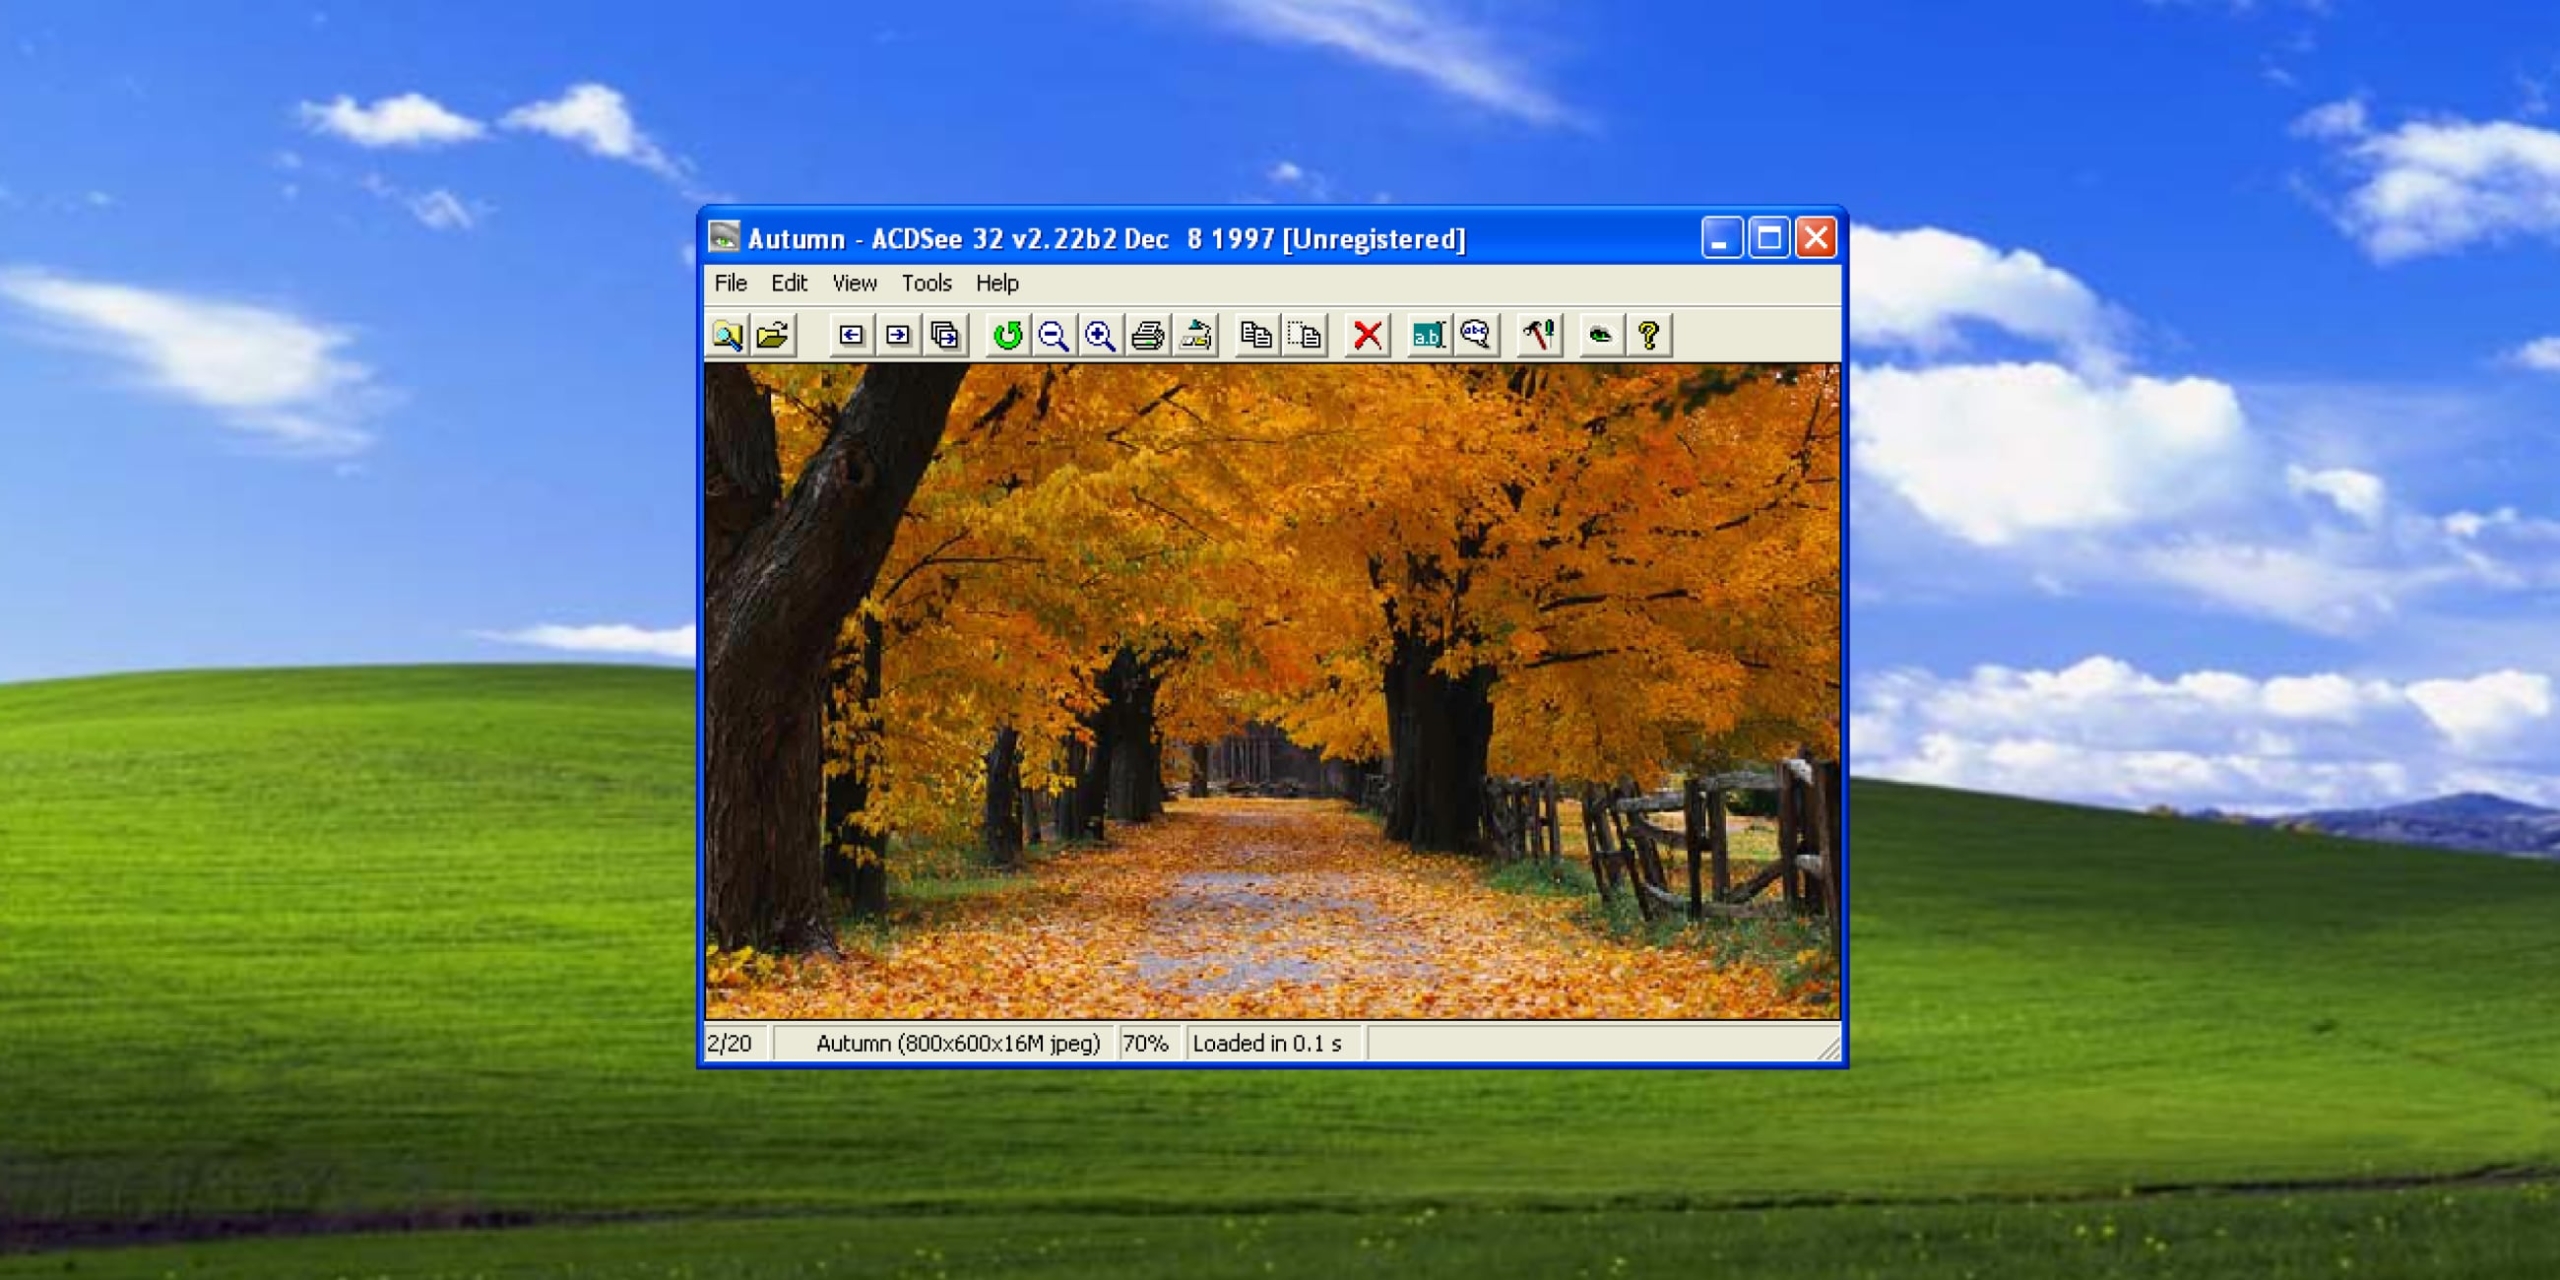The image size is (2560, 1280).
Task: Delete the file with the red X
Action: pyautogui.click(x=1367, y=335)
